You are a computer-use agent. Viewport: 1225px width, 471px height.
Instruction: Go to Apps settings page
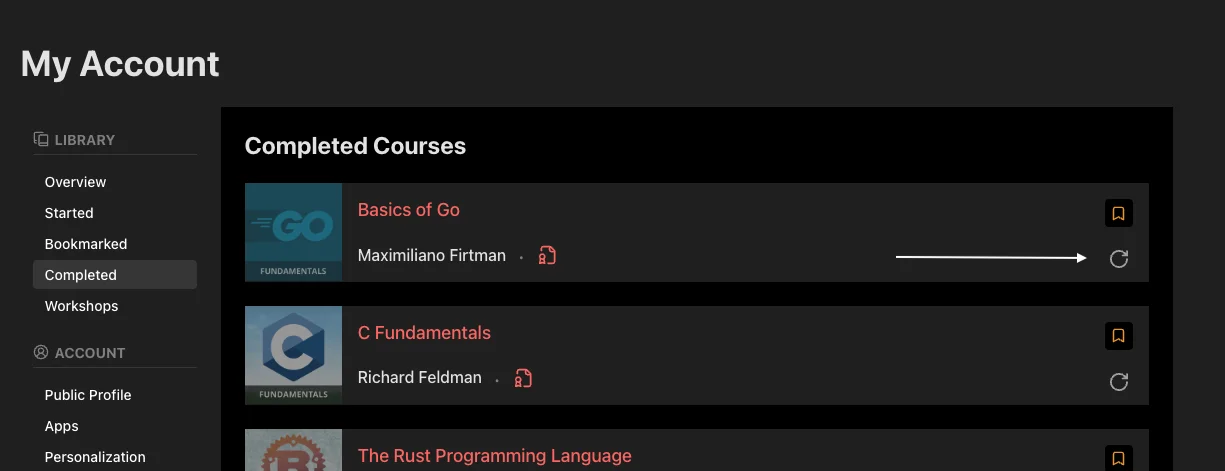pyautogui.click(x=61, y=426)
